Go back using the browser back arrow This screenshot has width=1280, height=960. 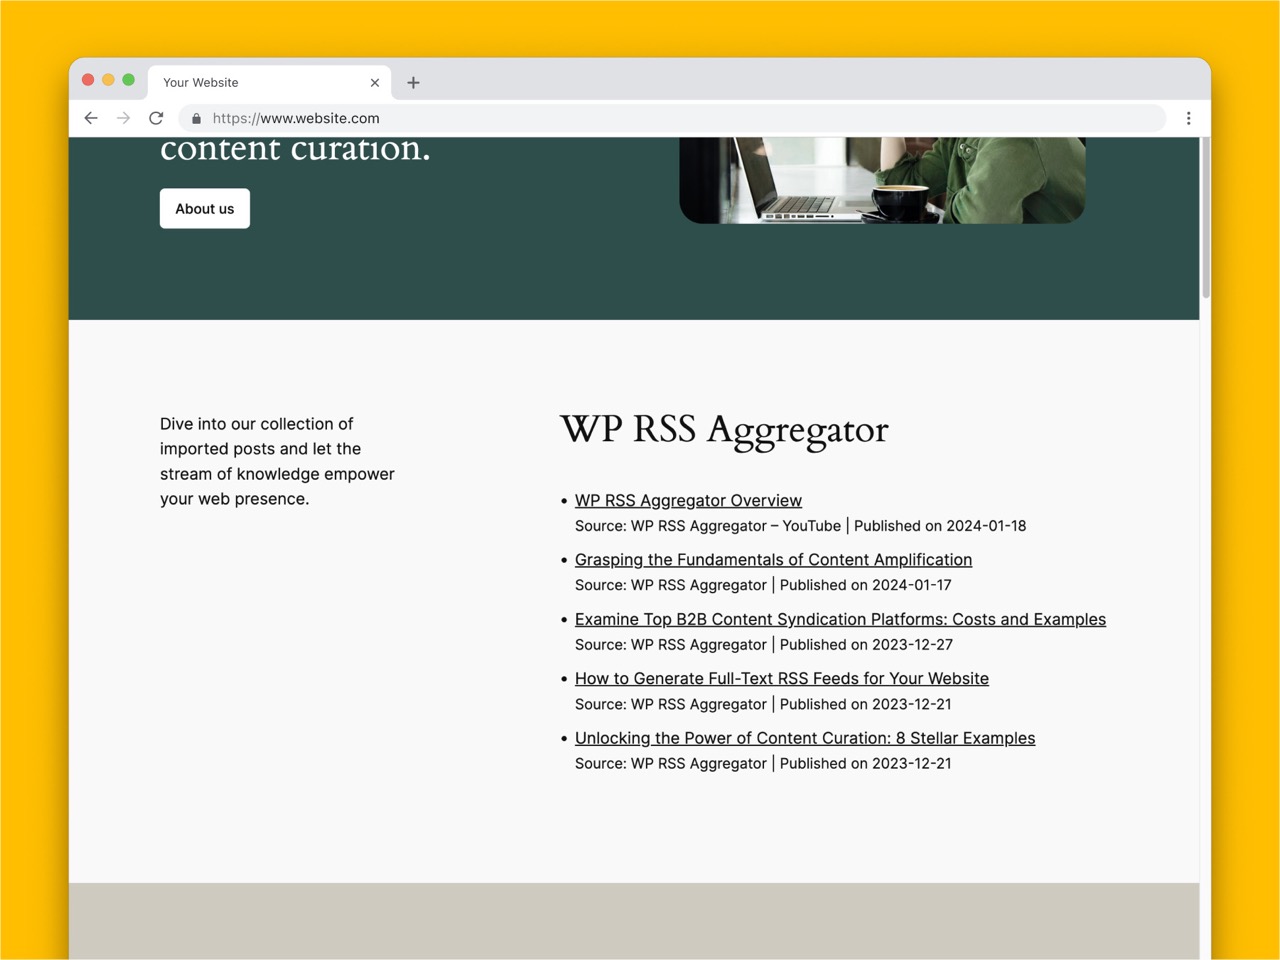pos(91,118)
